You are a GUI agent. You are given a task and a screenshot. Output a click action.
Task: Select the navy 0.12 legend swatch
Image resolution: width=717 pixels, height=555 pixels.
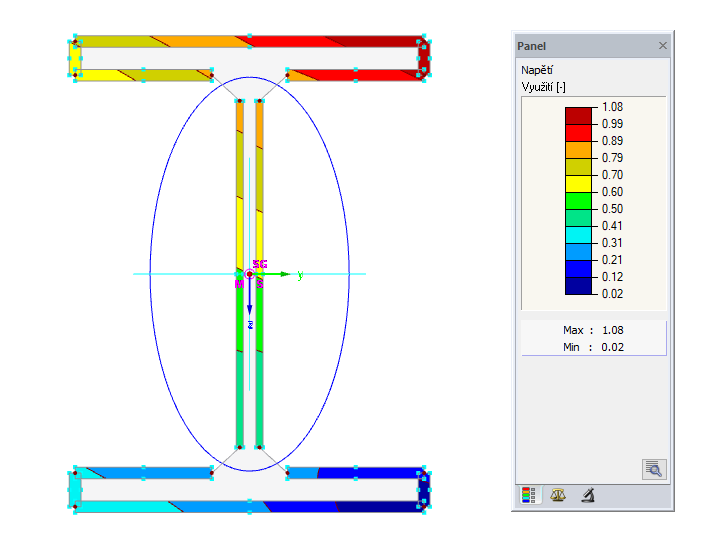click(578, 286)
